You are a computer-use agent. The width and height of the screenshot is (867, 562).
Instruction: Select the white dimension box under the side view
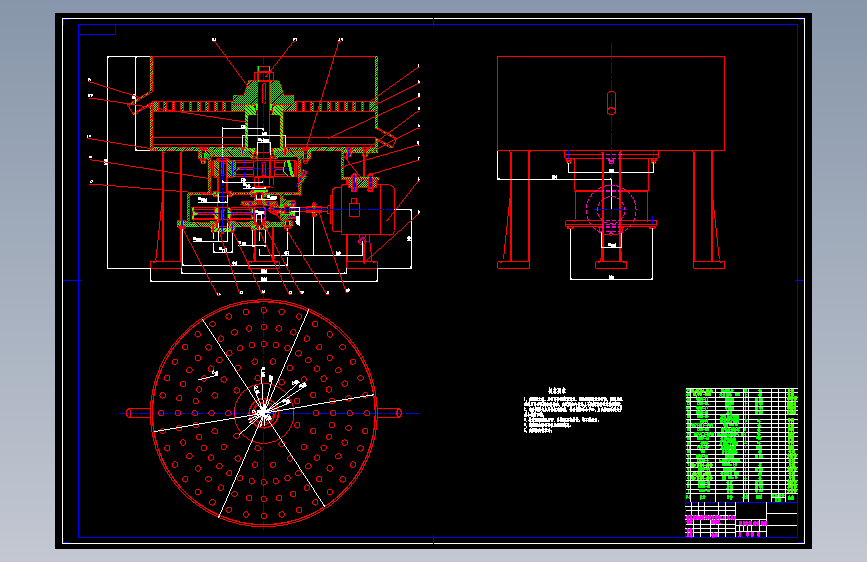(612, 252)
